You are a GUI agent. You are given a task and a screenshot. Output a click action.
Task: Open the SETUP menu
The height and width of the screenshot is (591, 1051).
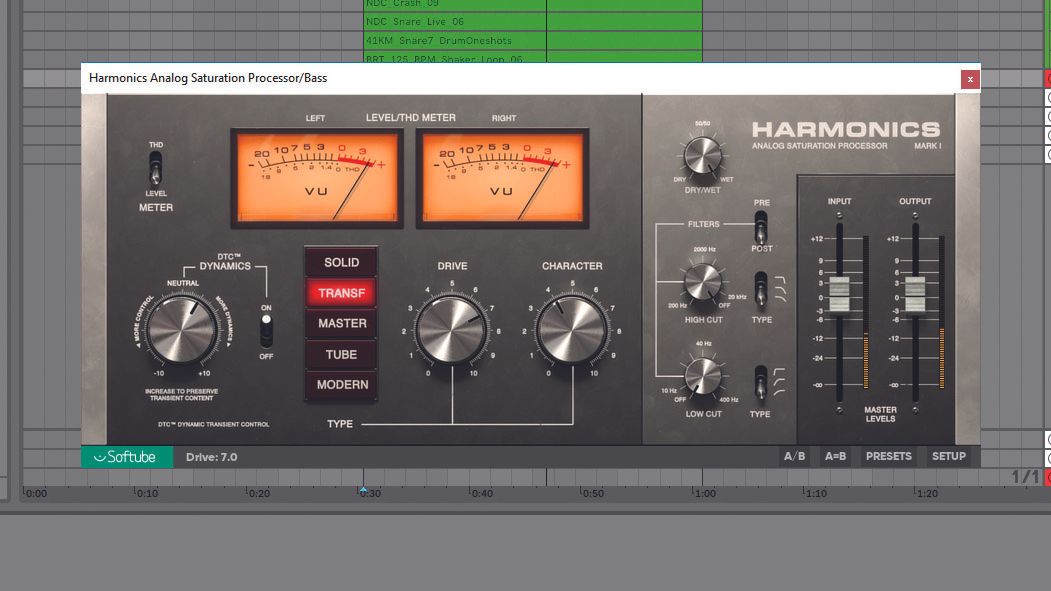pyautogui.click(x=948, y=456)
